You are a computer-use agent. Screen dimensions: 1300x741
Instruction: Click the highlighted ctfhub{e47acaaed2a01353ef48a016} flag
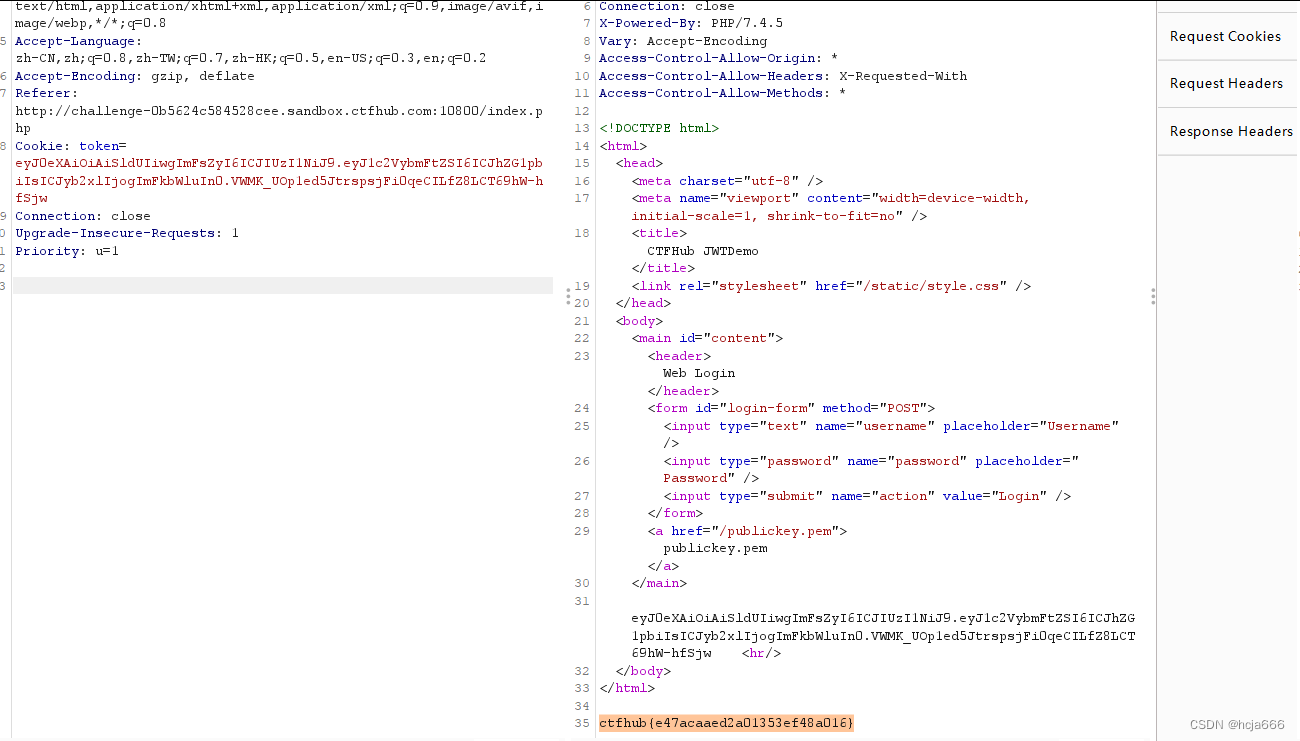[727, 723]
